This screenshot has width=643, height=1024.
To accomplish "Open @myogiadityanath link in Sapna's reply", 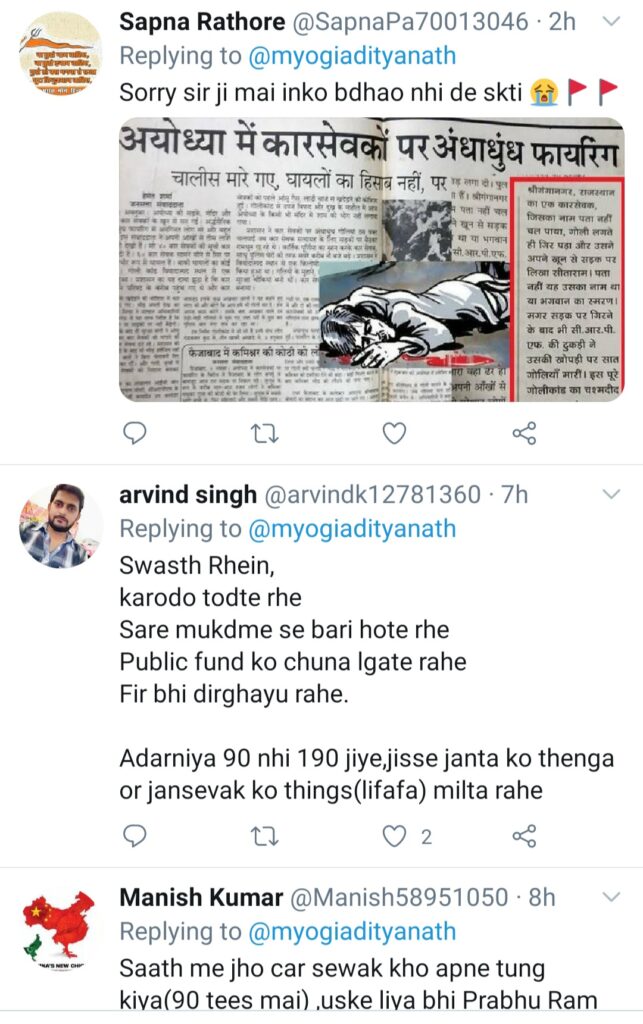I will click(x=352, y=56).
